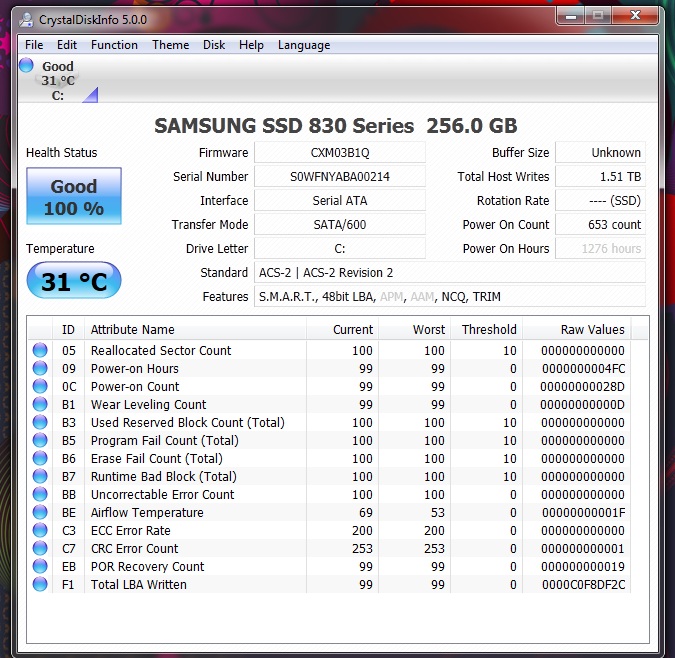Click the Good 100 % health button
The width and height of the screenshot is (675, 658).
(74, 196)
